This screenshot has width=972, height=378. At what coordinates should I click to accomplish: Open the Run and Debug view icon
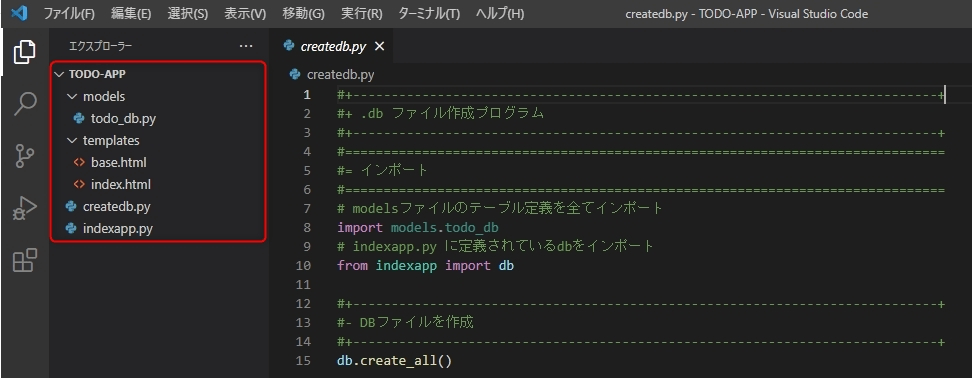tap(25, 209)
